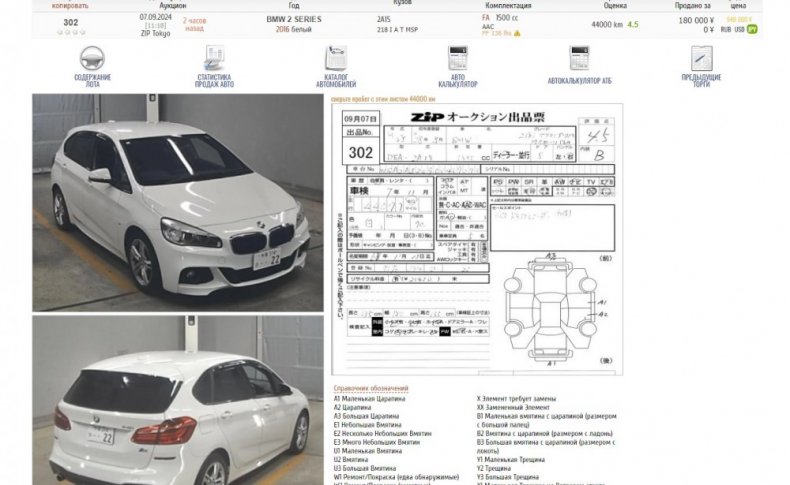Image resolution: width=790 pixels, height=485 pixels.
Task: Open the rear view photo of white BMW
Action: pos(178,400)
